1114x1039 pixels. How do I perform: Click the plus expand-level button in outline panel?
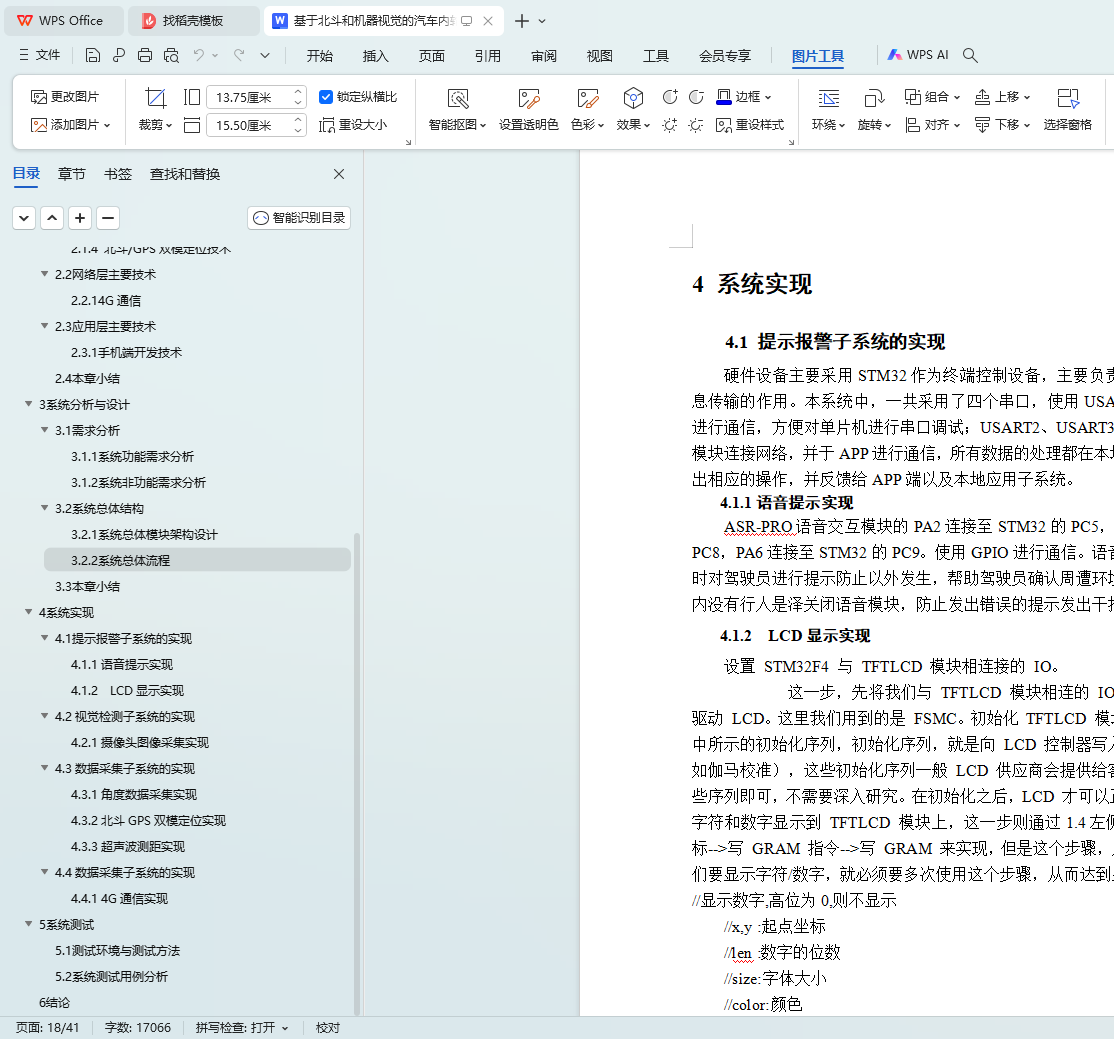point(80,218)
